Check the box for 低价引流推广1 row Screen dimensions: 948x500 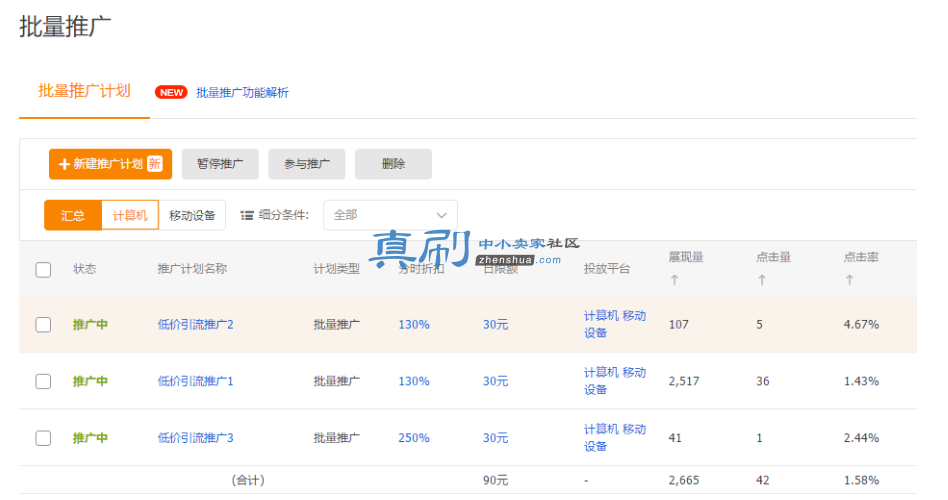43,381
